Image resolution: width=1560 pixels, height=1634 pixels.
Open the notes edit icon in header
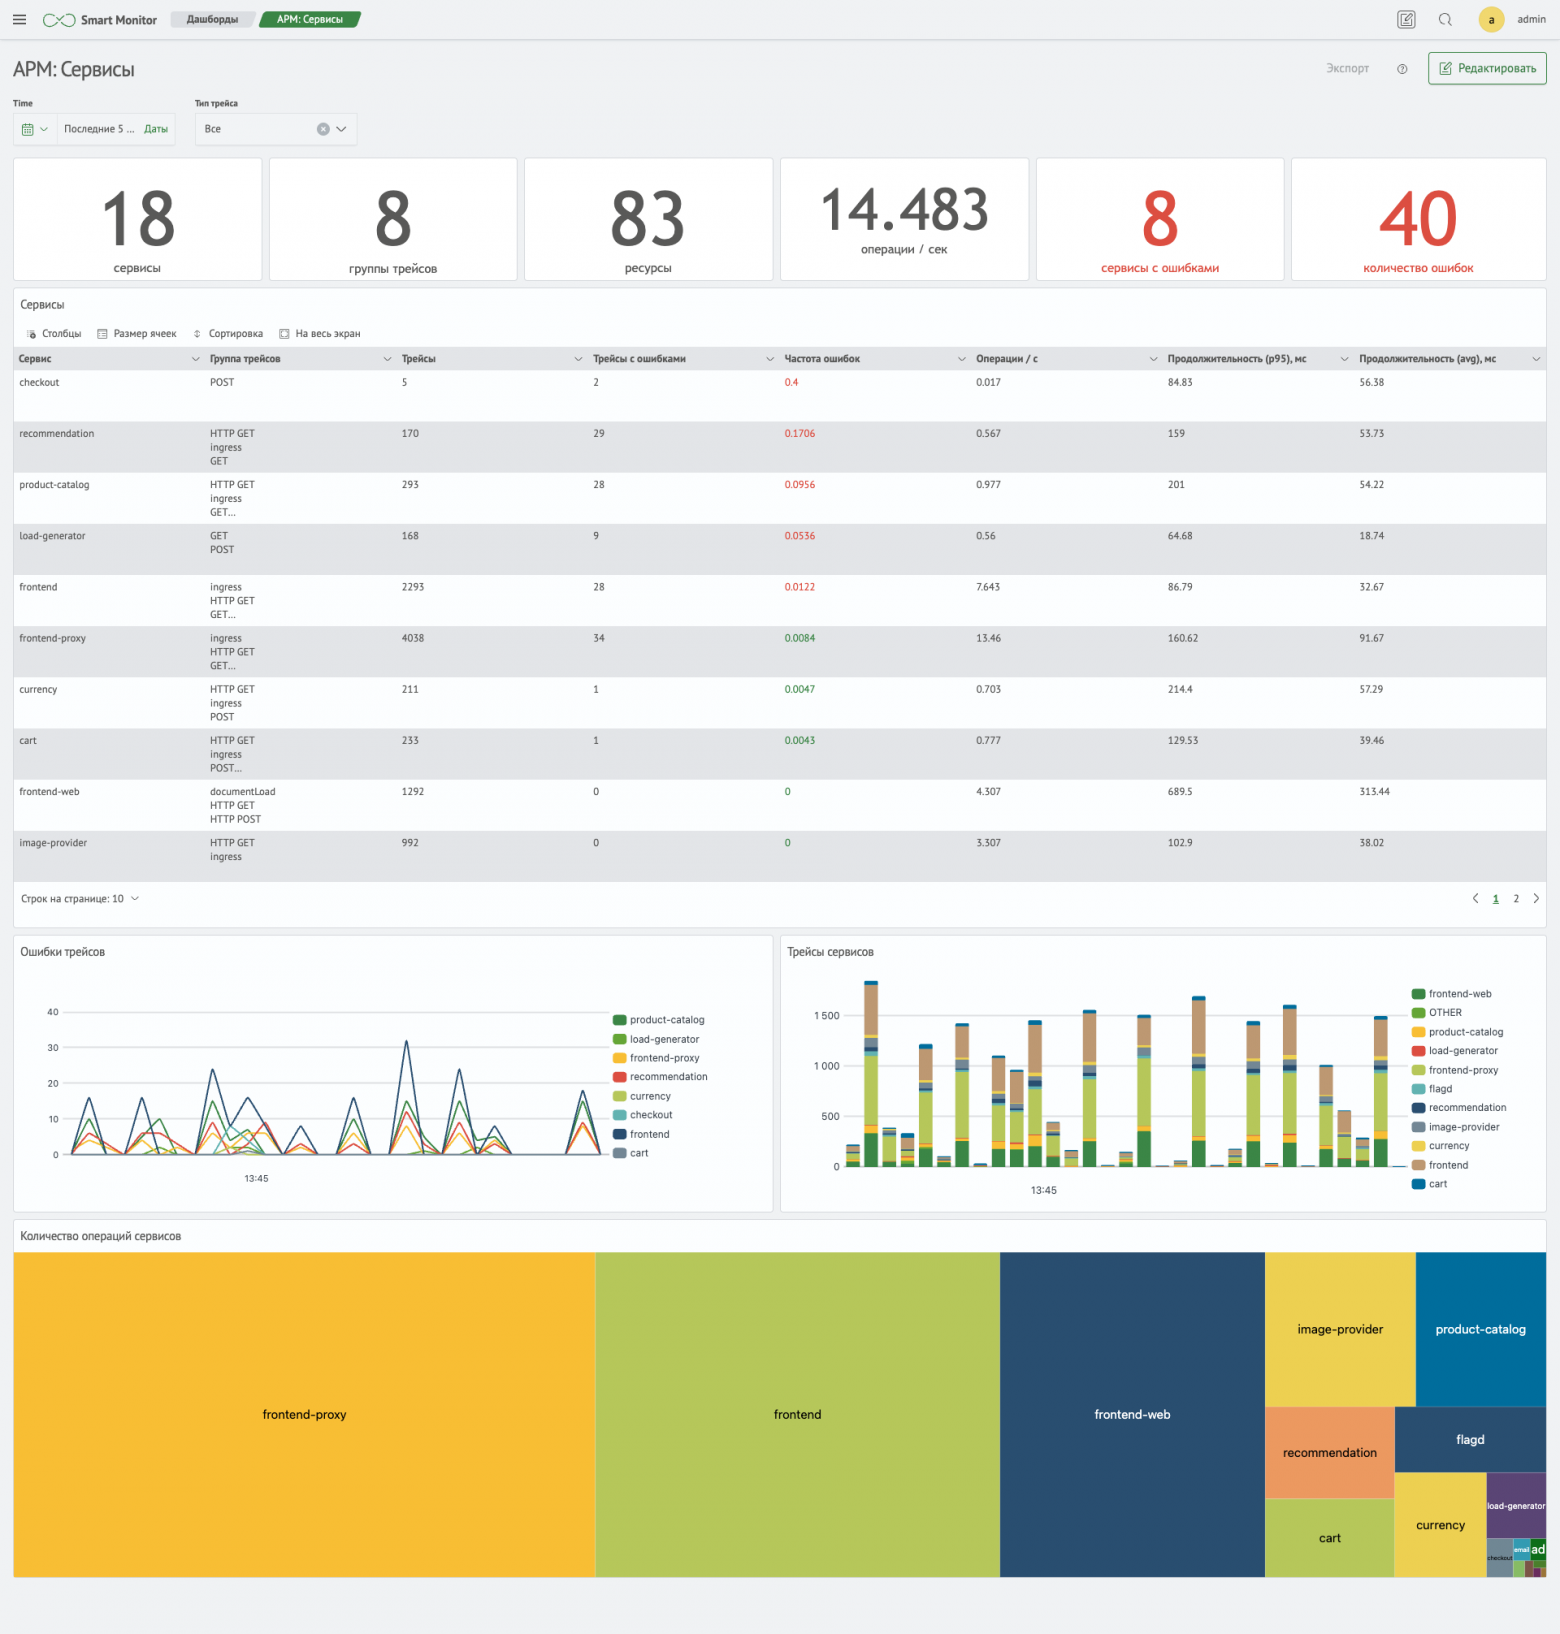tap(1406, 19)
